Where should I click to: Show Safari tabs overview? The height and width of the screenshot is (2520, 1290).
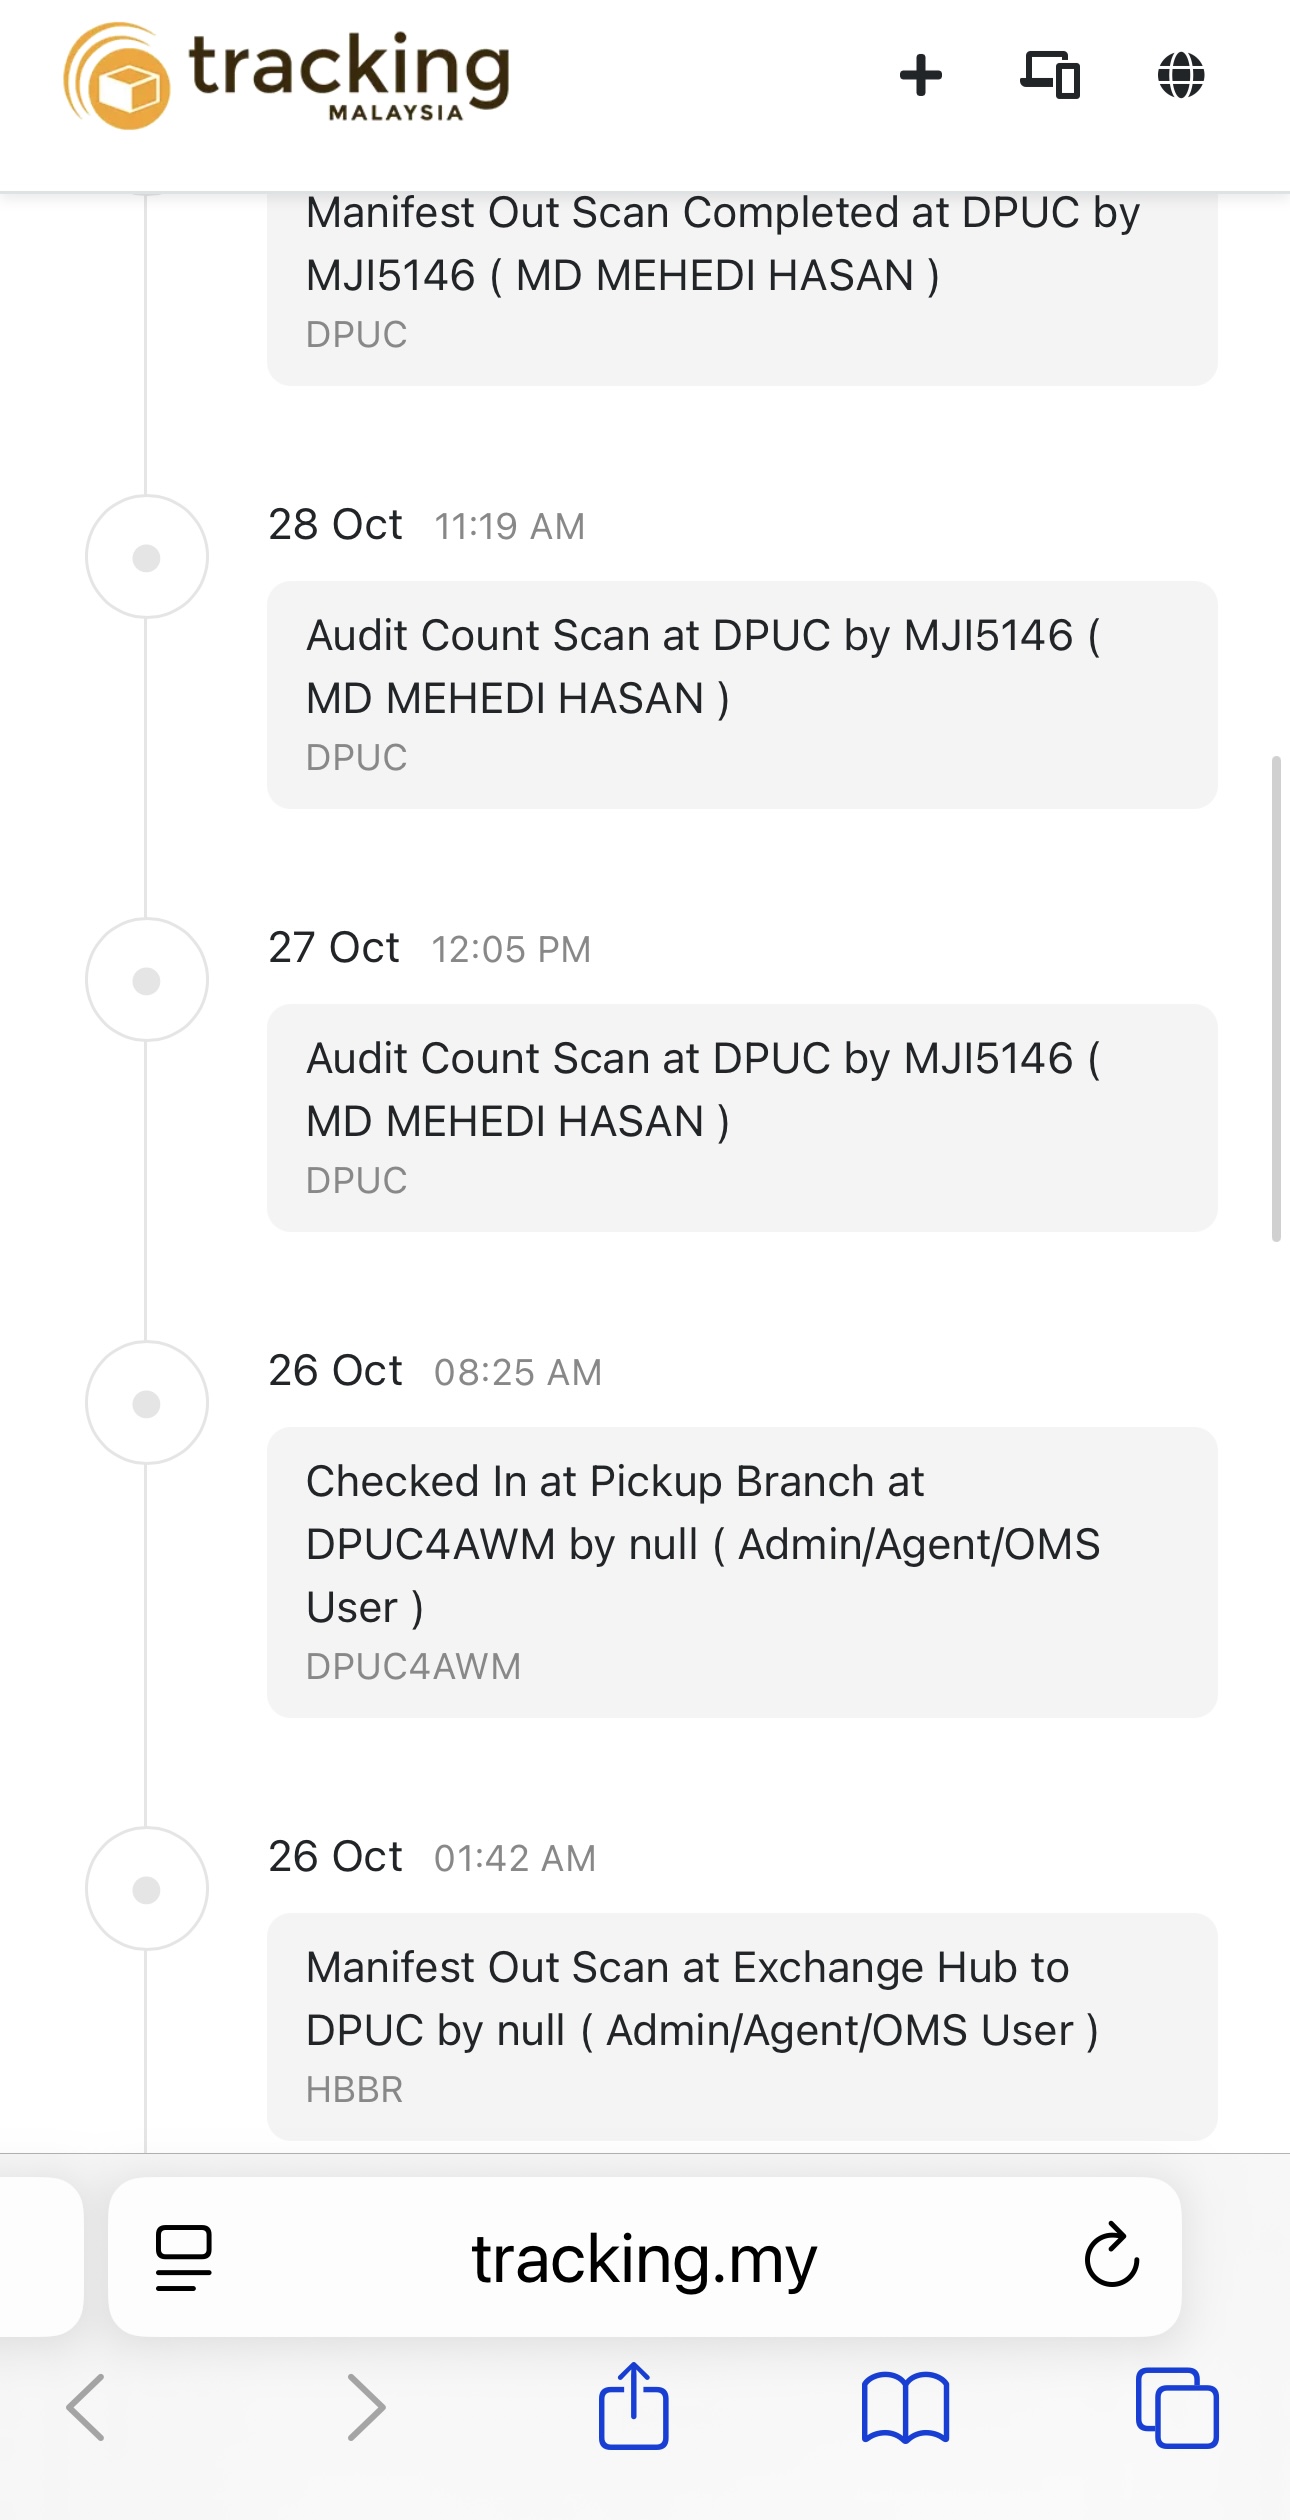pos(1177,2407)
